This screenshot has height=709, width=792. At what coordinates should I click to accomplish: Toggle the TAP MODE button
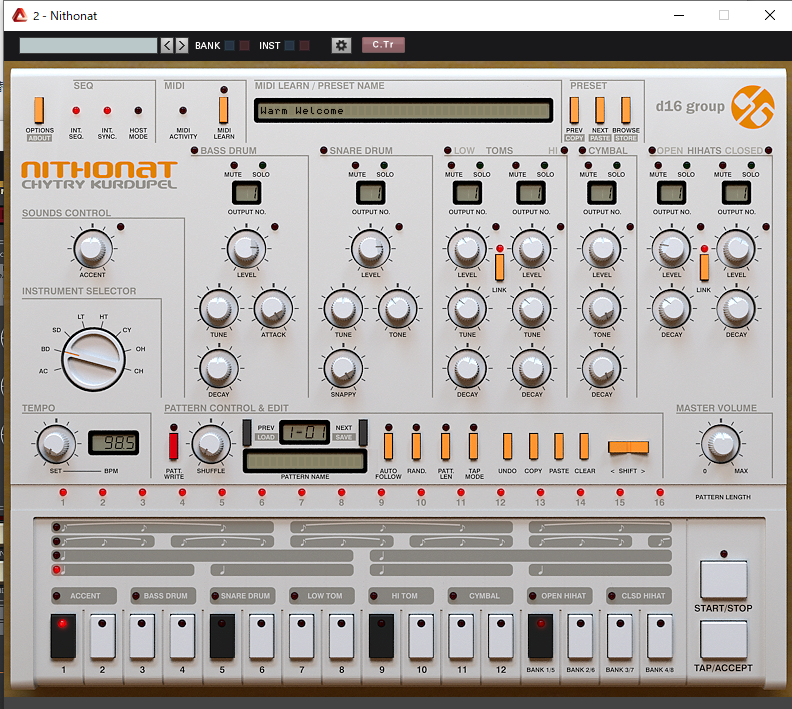(x=473, y=446)
